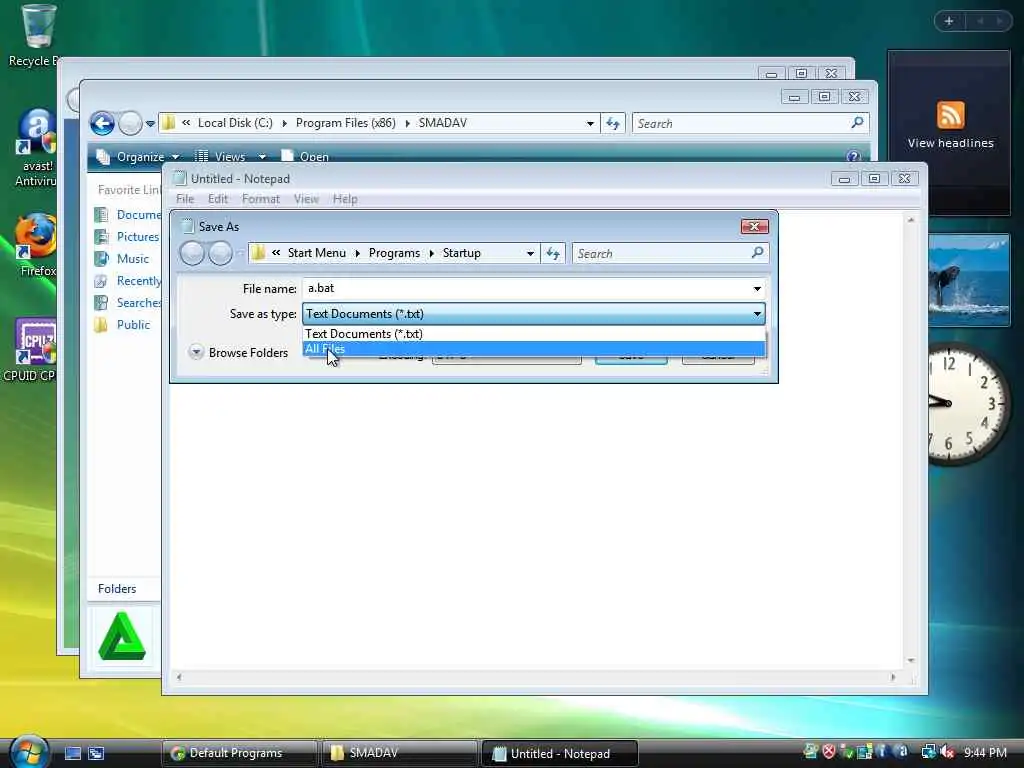Select Firefox desktop shortcut
This screenshot has height=768, width=1024.
pyautogui.click(x=37, y=244)
